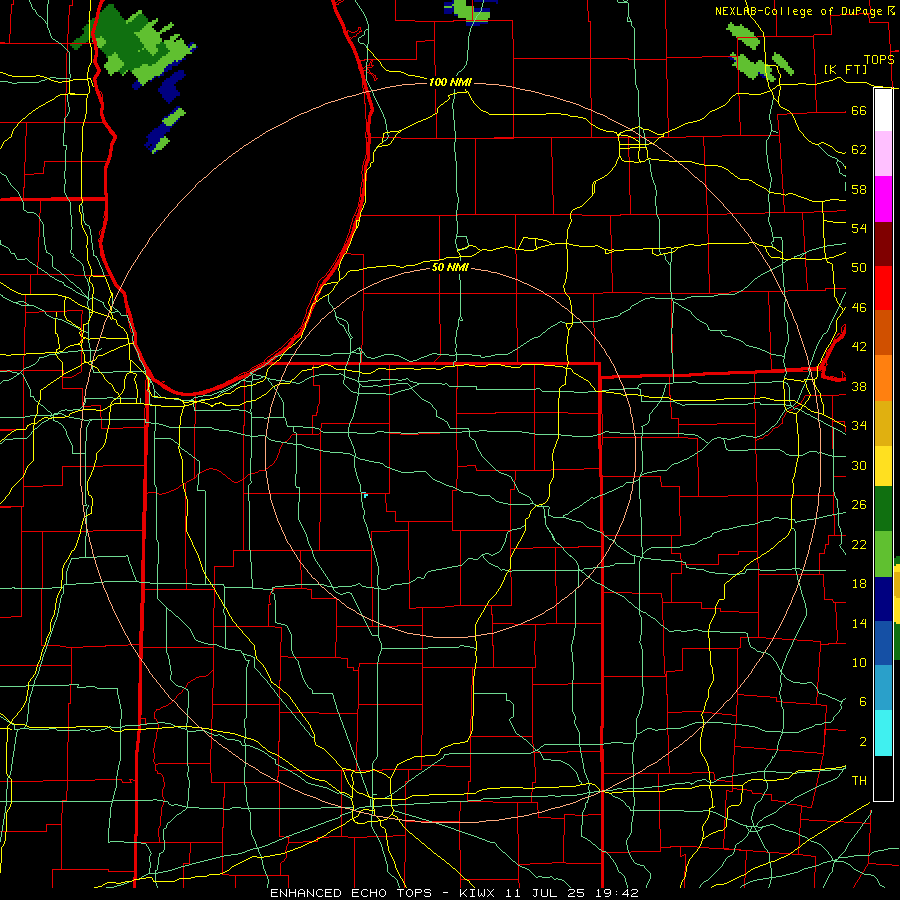Click the magenta swatch on the tops scale
900x900 pixels.
(x=883, y=199)
